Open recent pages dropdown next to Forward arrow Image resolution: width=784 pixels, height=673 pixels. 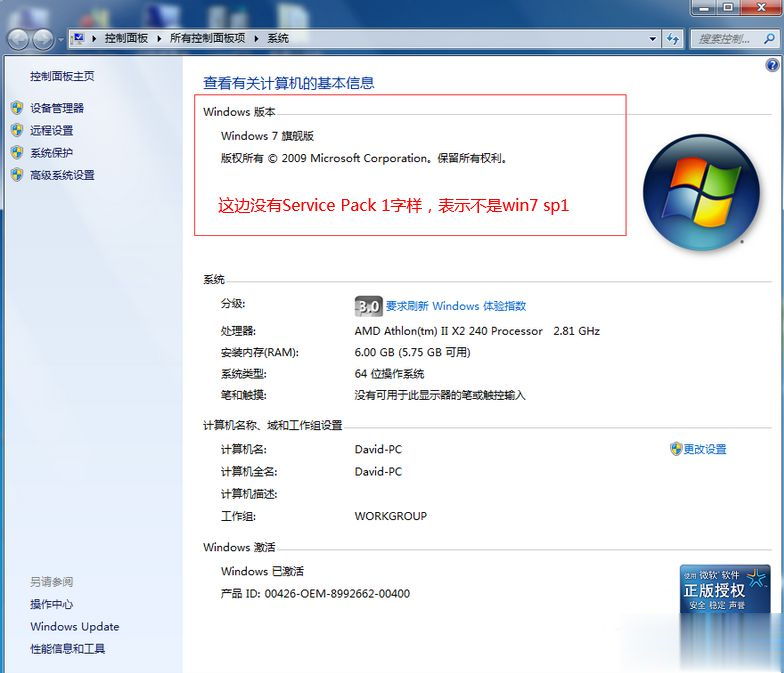(60, 39)
